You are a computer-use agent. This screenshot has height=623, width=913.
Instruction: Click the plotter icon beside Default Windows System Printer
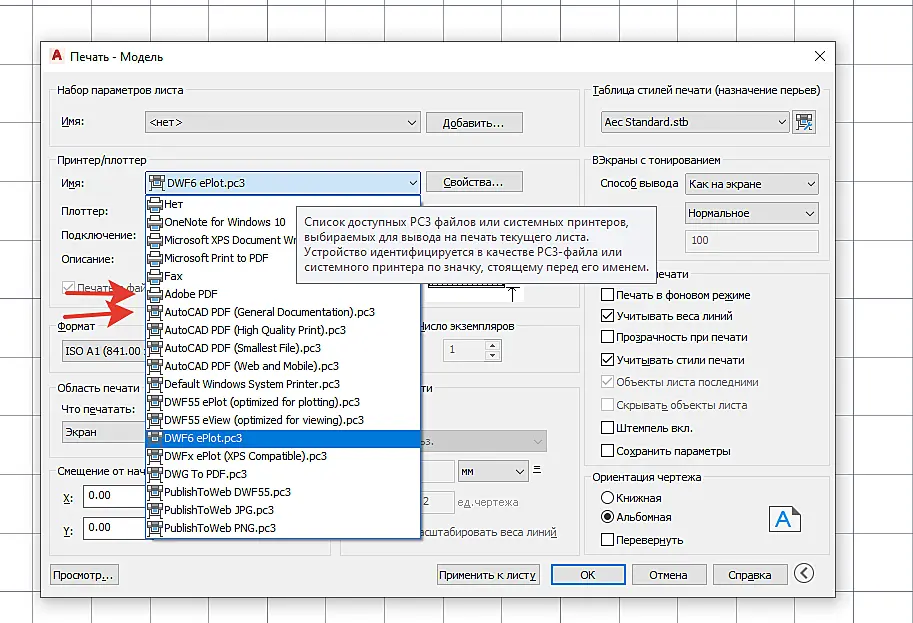click(154, 384)
